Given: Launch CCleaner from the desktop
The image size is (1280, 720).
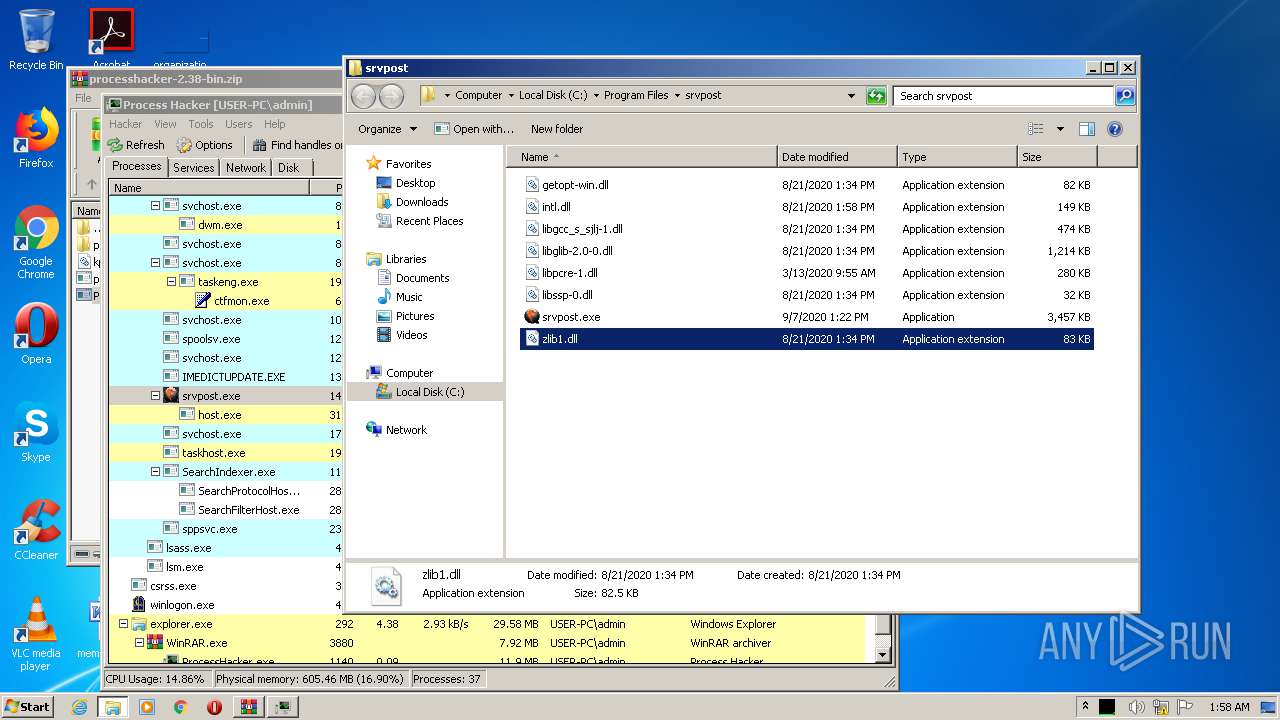Looking at the screenshot, I should tap(36, 530).
